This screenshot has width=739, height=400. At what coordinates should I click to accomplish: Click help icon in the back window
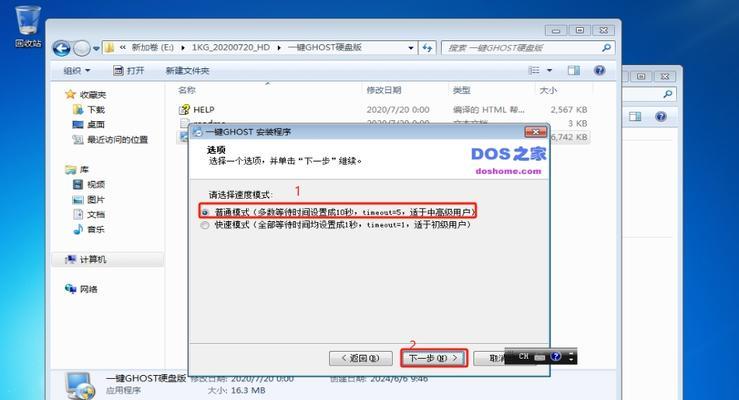pyautogui.click(x=661, y=116)
